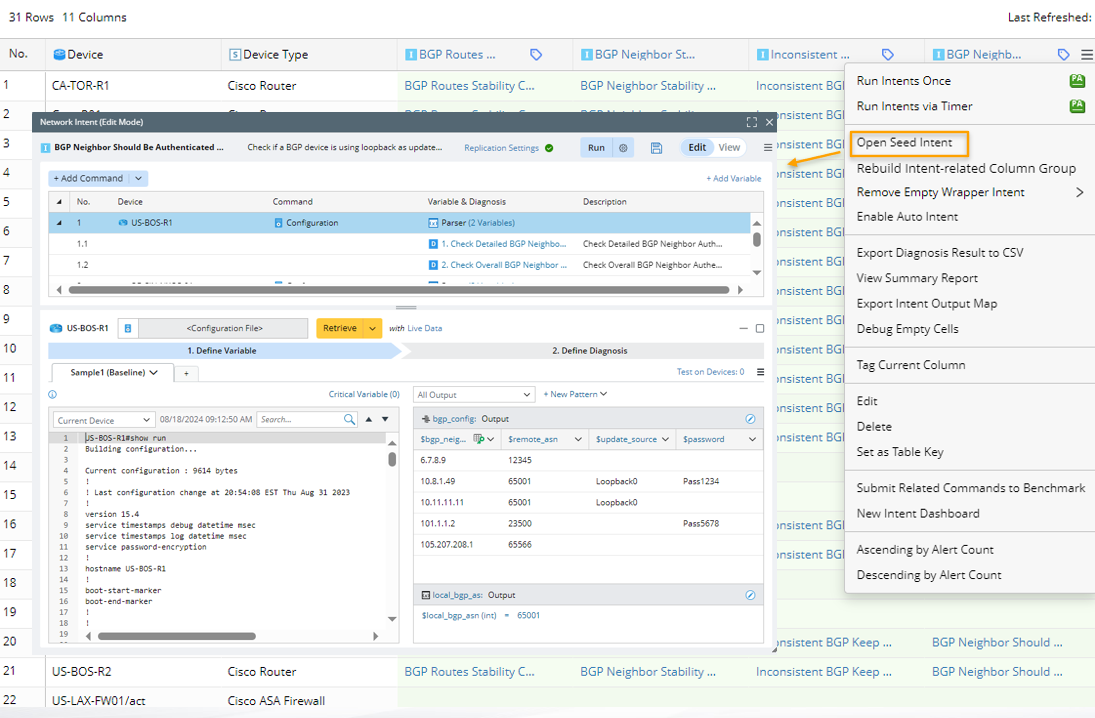The width and height of the screenshot is (1095, 718).
Task: Open the Network Intent hamburger menu
Action: pos(767,148)
